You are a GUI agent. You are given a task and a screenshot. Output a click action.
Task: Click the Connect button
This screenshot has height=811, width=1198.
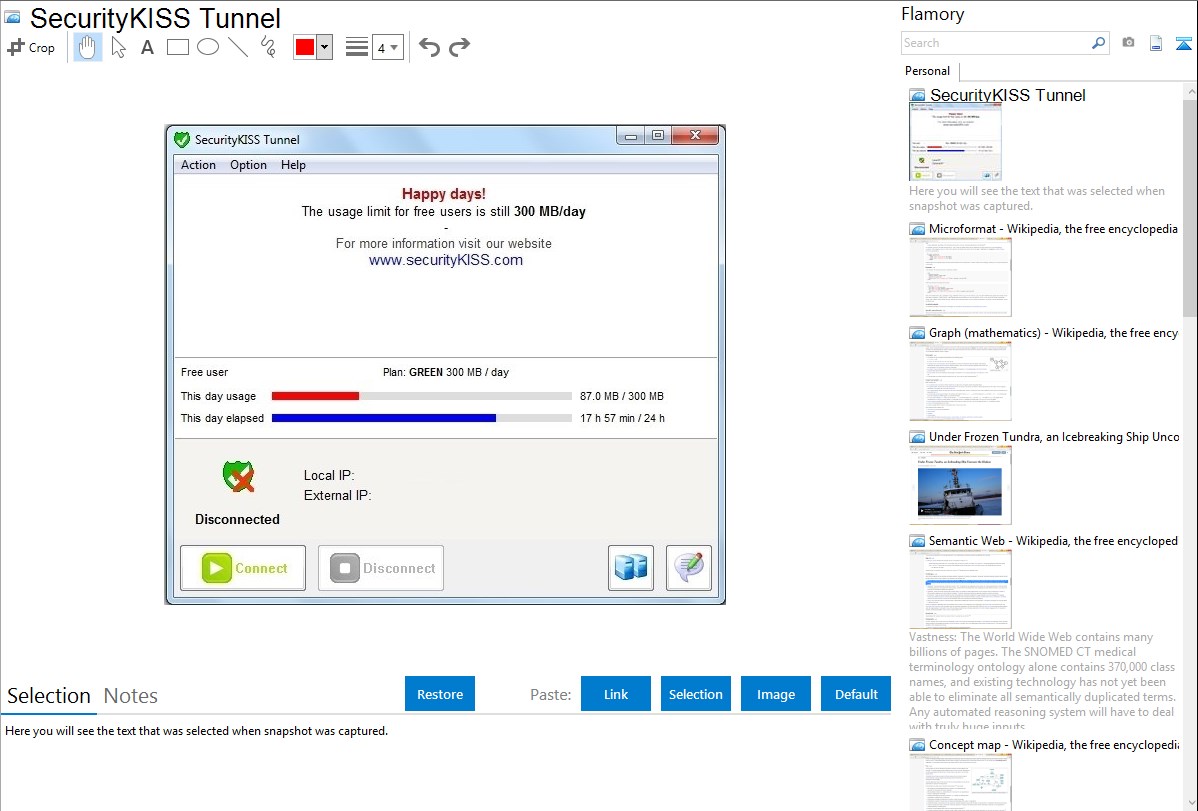[243, 568]
